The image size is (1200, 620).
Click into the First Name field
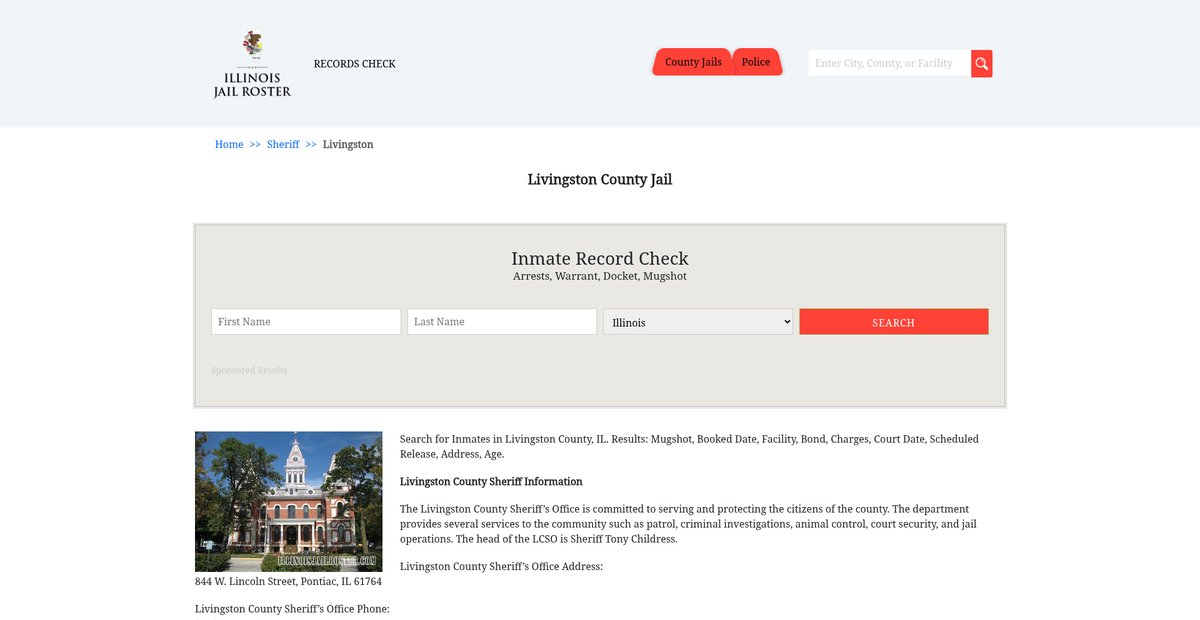click(x=306, y=322)
